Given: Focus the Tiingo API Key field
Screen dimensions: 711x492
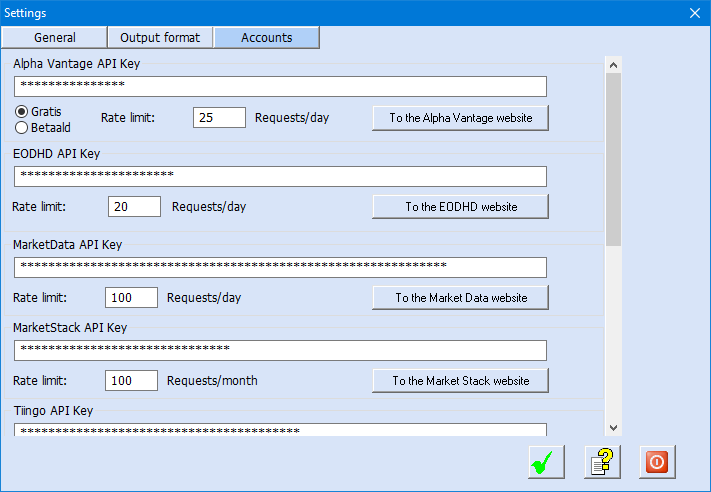Looking at the screenshot, I should click(280, 430).
